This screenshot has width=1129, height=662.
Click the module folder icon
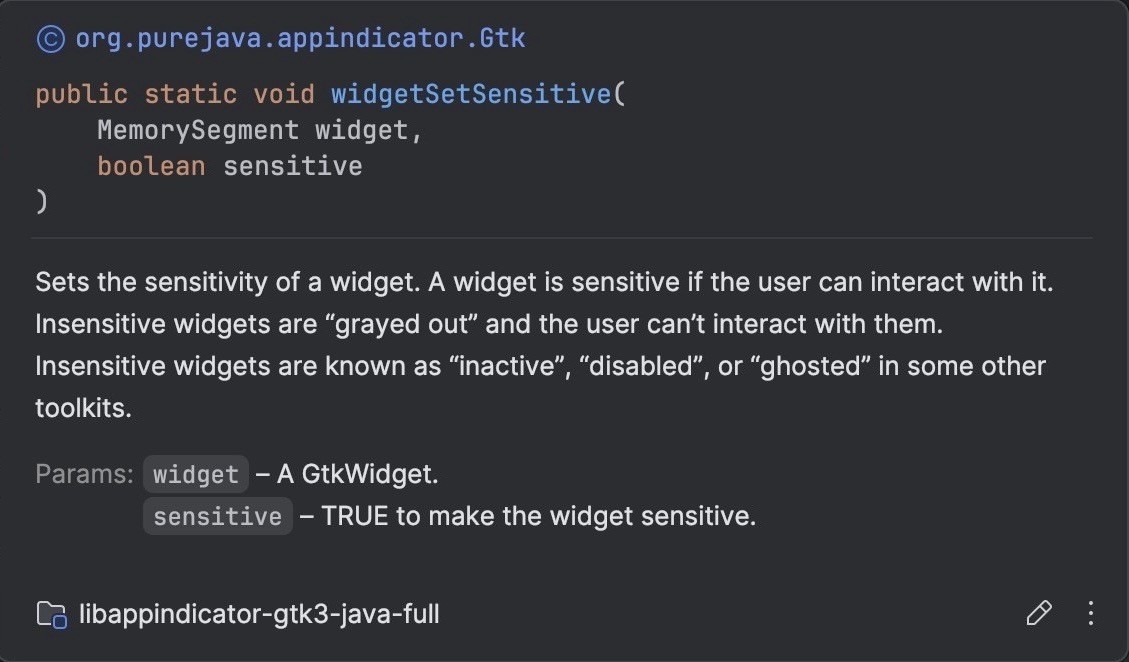pyautogui.click(x=52, y=614)
